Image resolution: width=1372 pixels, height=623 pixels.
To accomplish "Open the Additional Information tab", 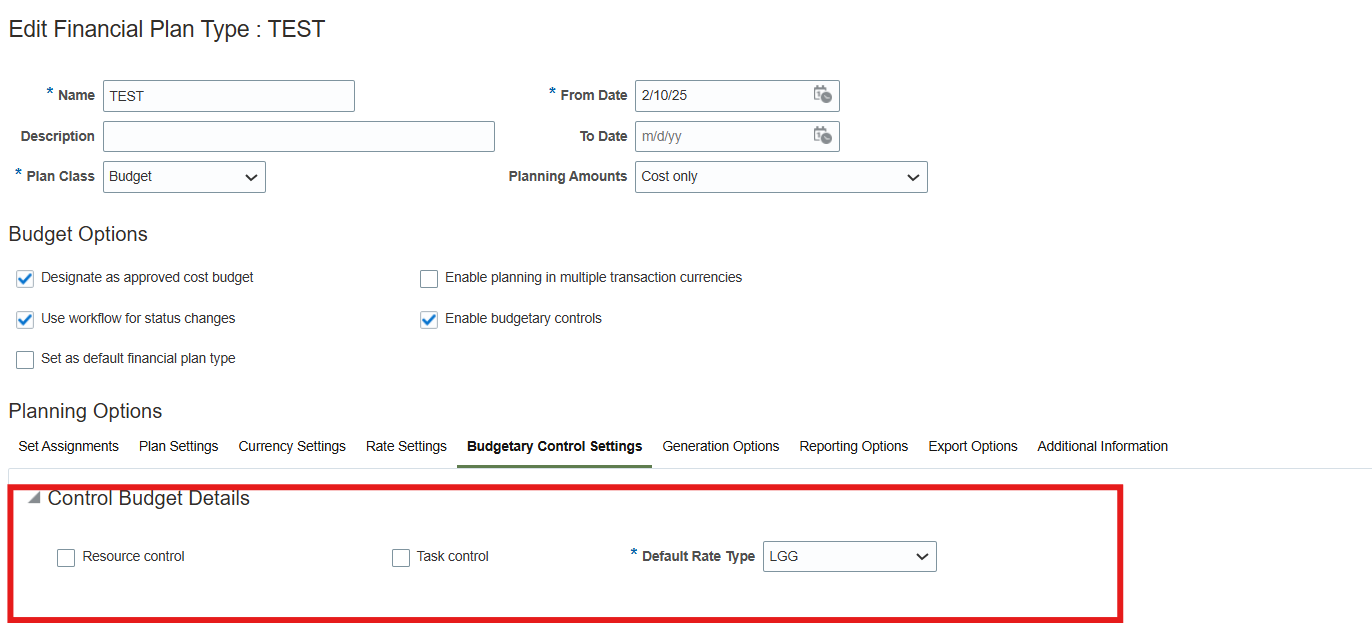I will tap(1102, 446).
